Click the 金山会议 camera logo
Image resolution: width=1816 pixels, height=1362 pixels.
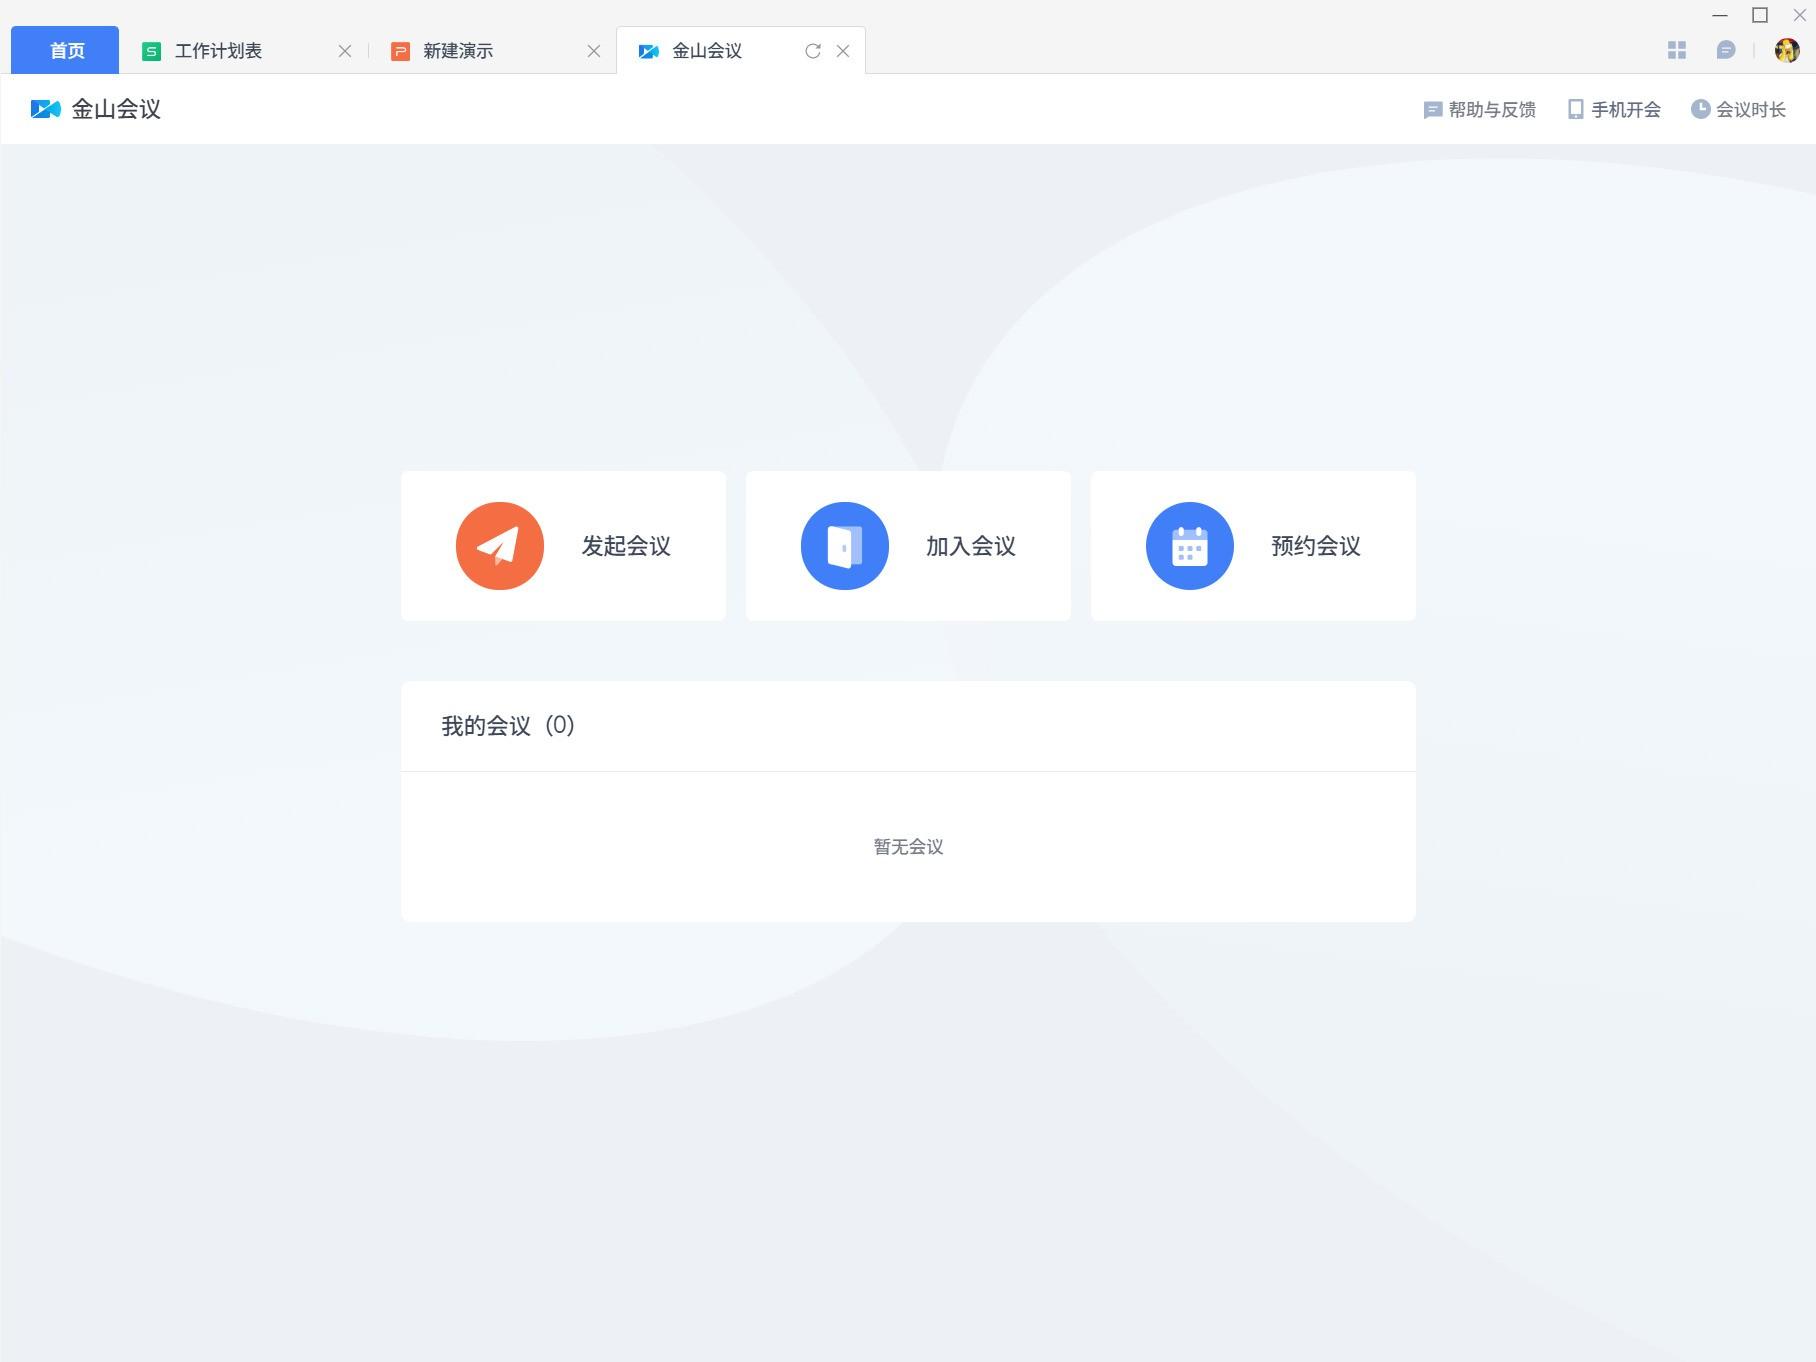(x=44, y=108)
